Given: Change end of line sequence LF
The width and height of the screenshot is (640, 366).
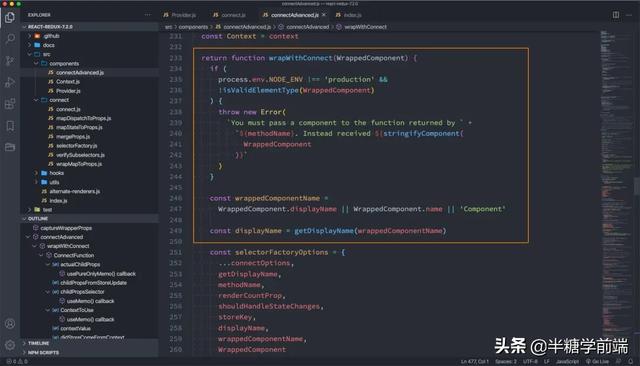Looking at the screenshot, I should (x=547, y=362).
